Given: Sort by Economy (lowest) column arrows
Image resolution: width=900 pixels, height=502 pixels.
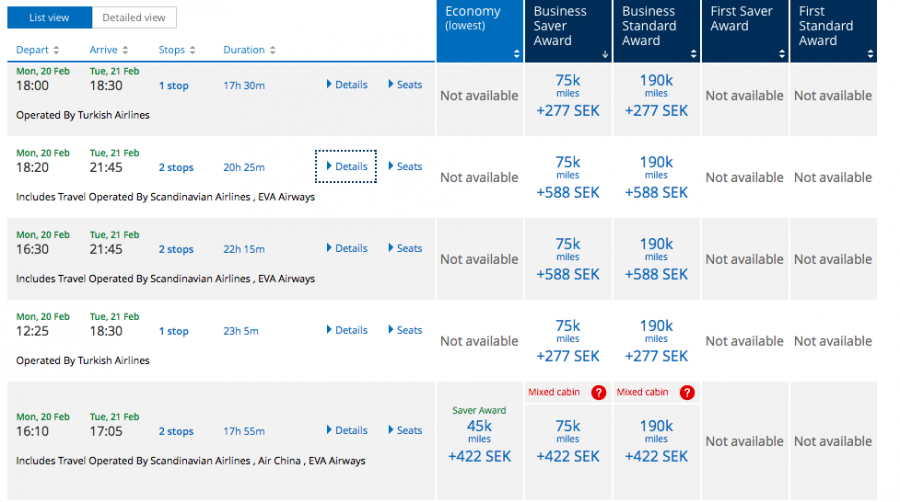Looking at the screenshot, I should [x=517, y=54].
